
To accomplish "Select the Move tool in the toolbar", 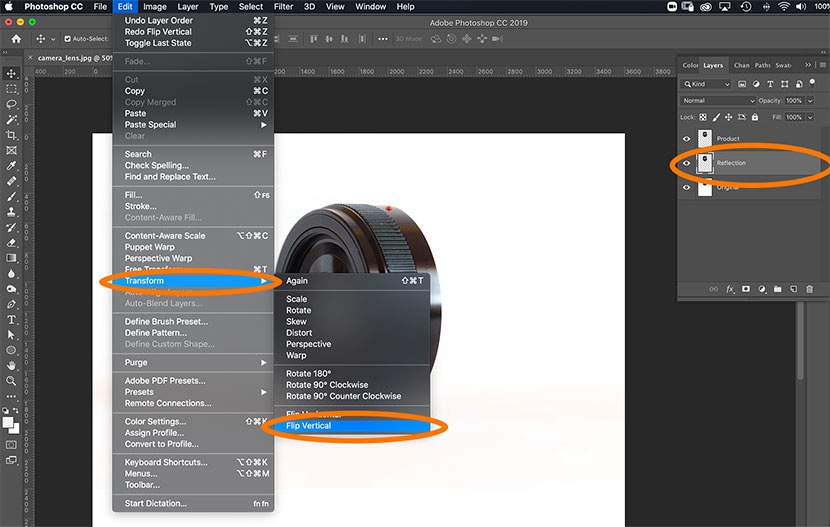I will tap(11, 74).
